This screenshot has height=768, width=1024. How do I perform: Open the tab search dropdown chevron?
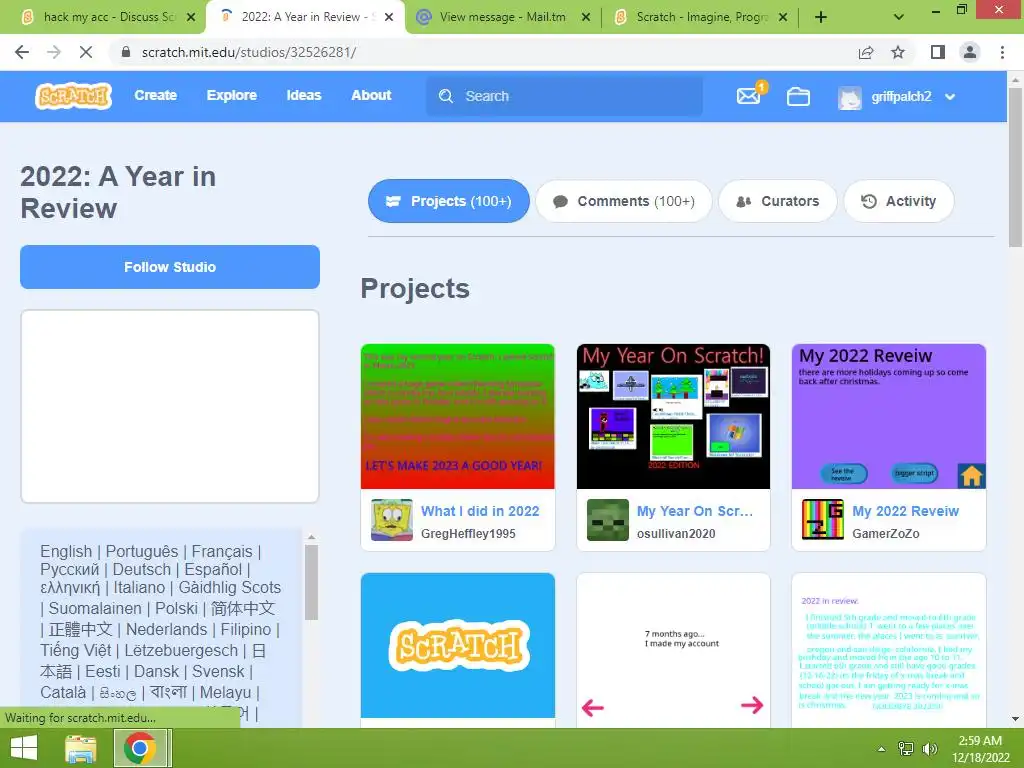click(899, 17)
